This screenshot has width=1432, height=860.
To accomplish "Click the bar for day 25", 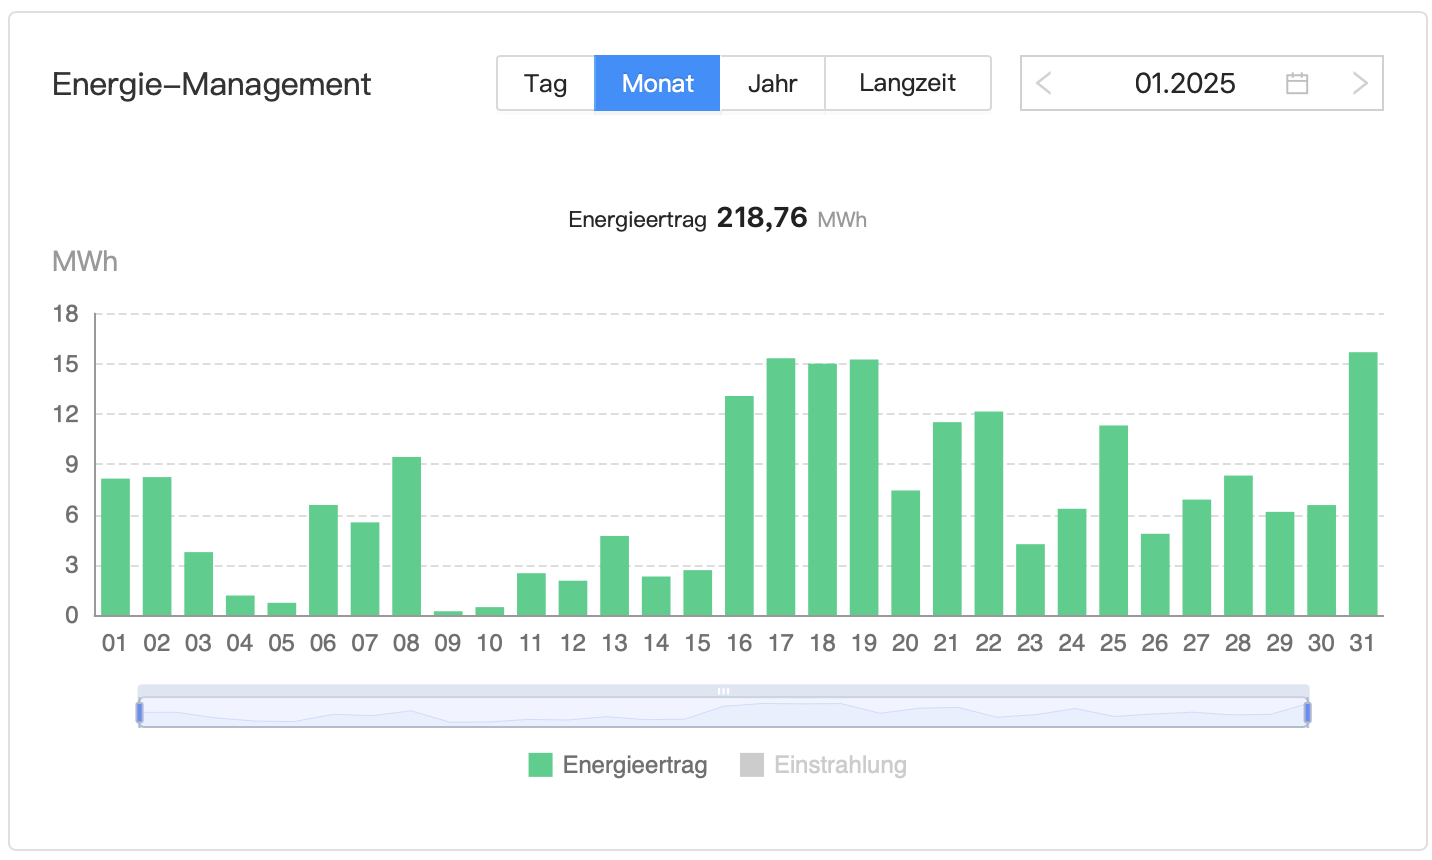I will (1113, 520).
